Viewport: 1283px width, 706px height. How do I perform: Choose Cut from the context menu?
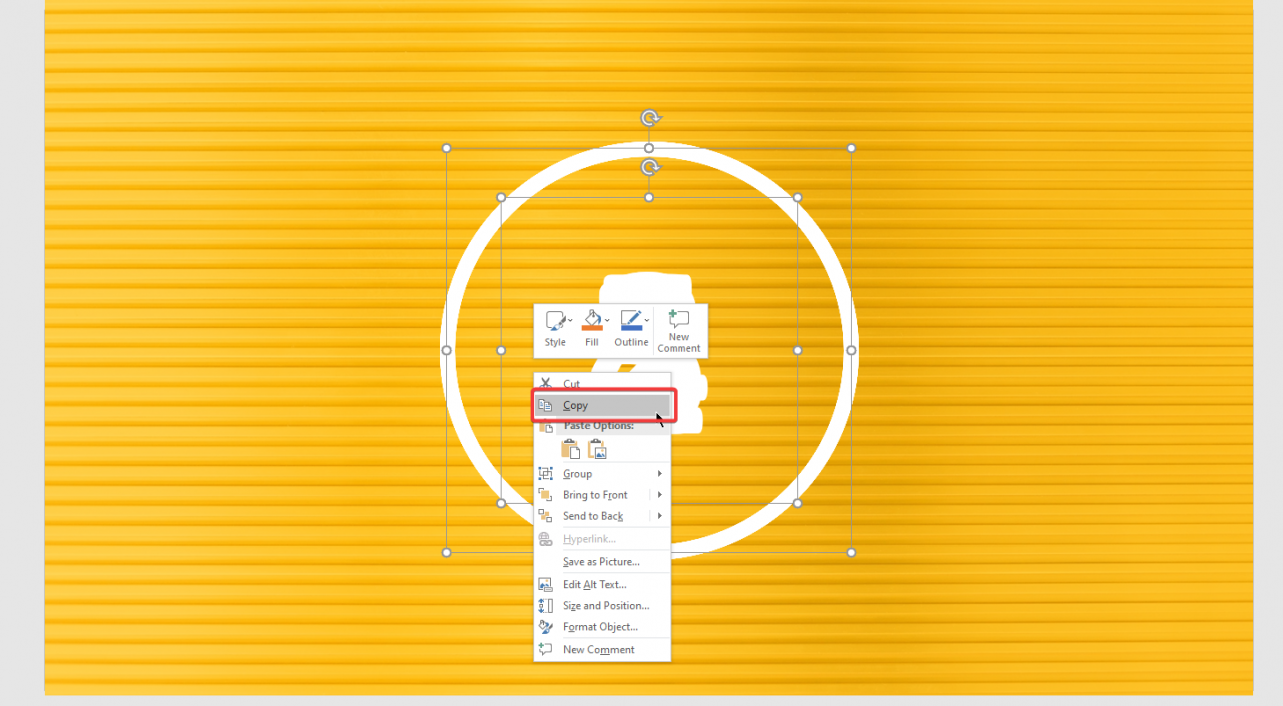[602, 383]
